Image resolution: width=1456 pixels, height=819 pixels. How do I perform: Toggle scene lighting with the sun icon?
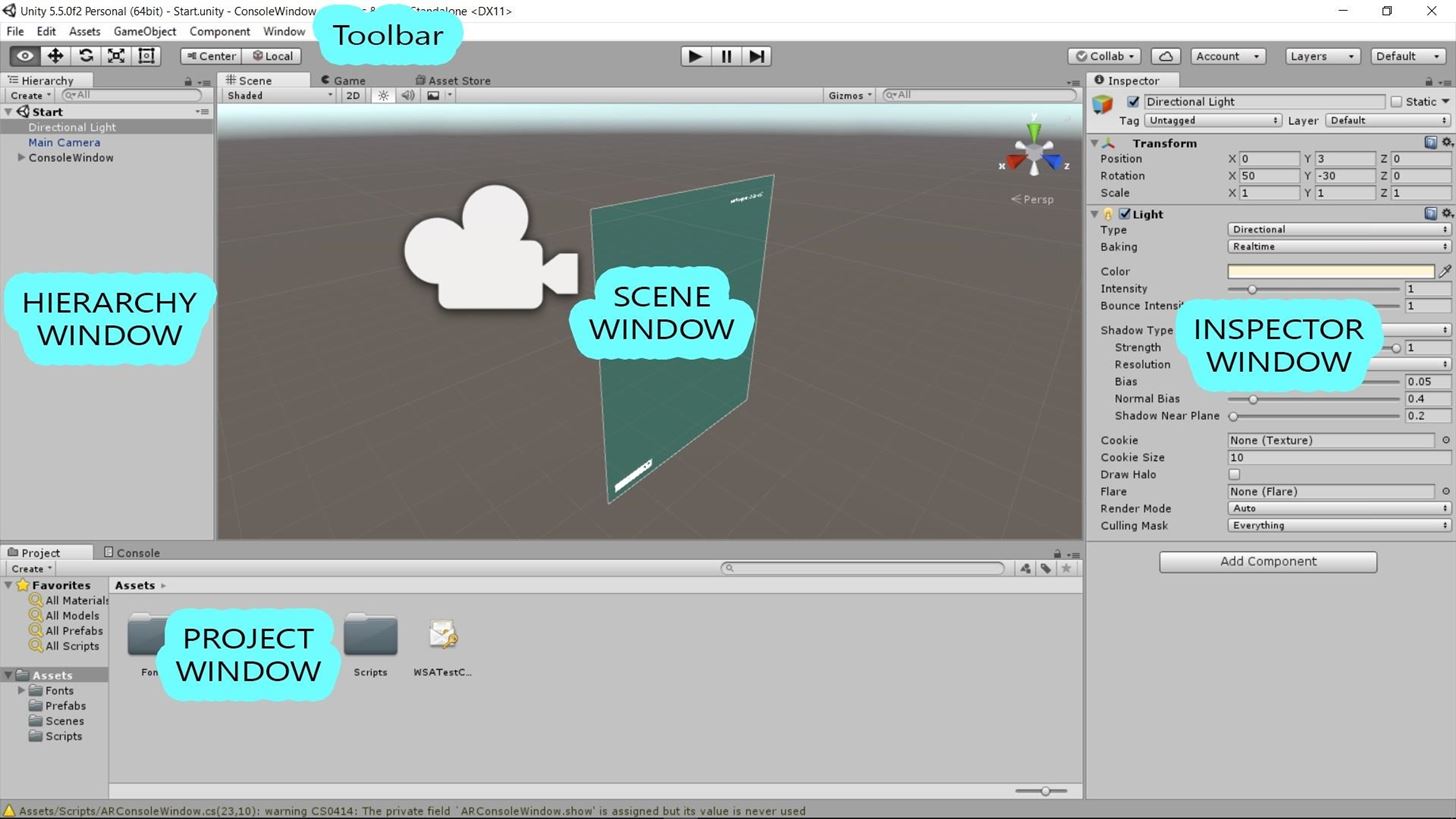click(x=384, y=95)
